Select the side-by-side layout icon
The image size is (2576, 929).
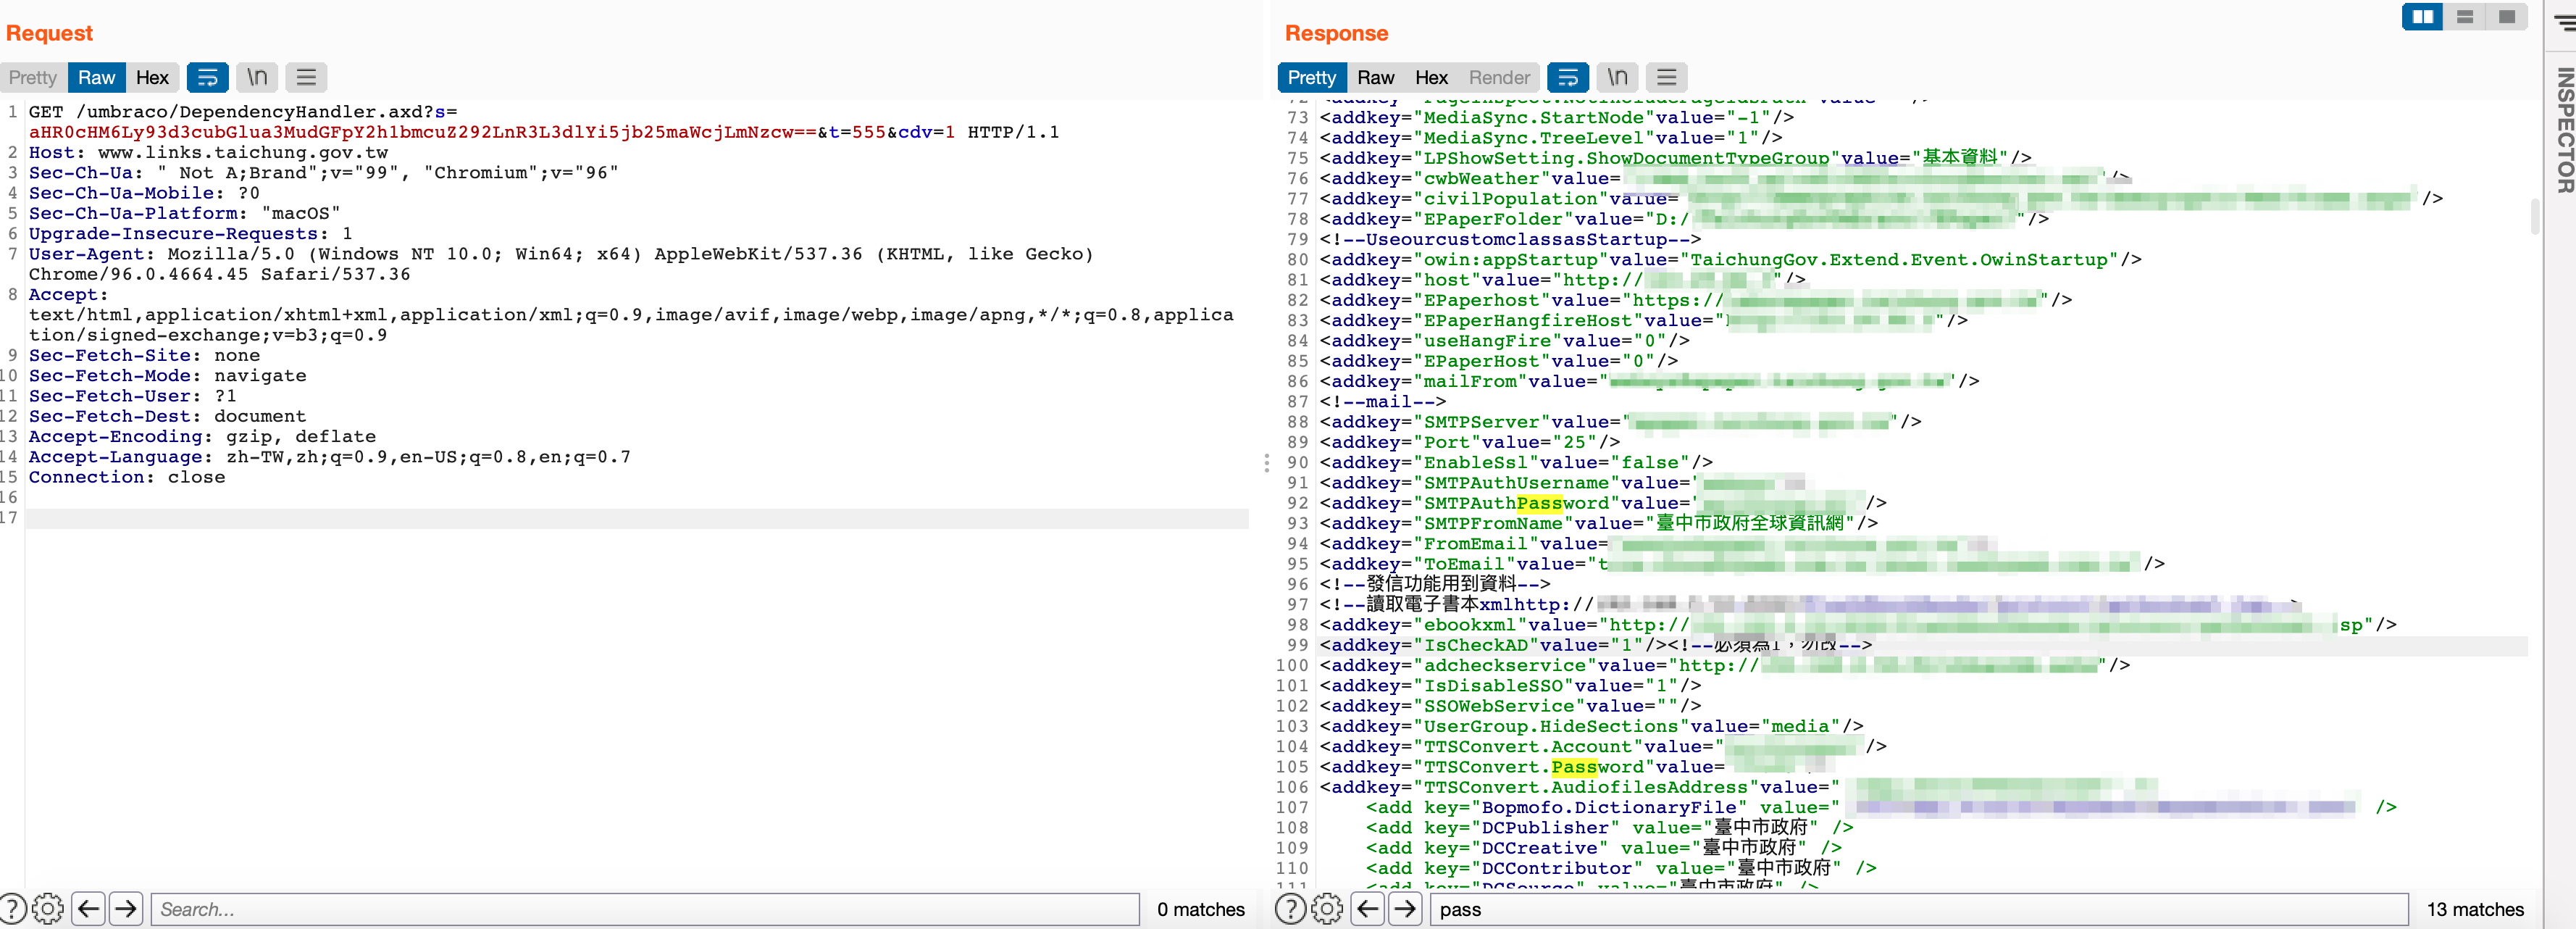[2422, 17]
